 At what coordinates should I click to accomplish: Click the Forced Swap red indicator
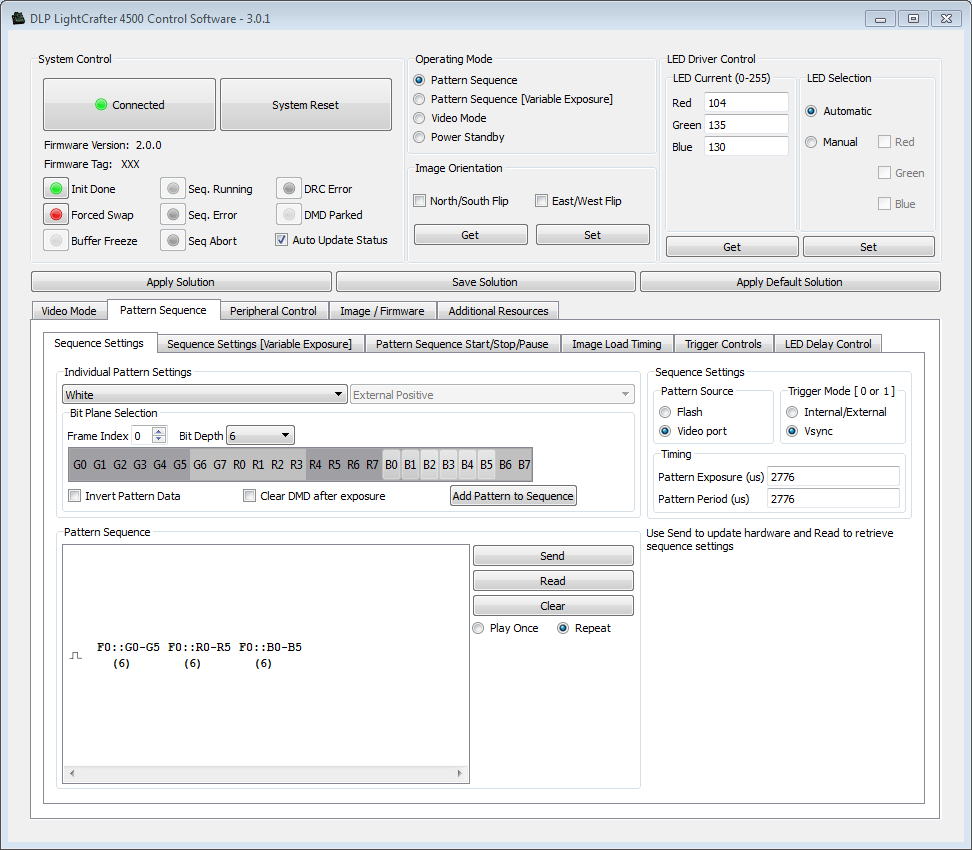[x=56, y=215]
